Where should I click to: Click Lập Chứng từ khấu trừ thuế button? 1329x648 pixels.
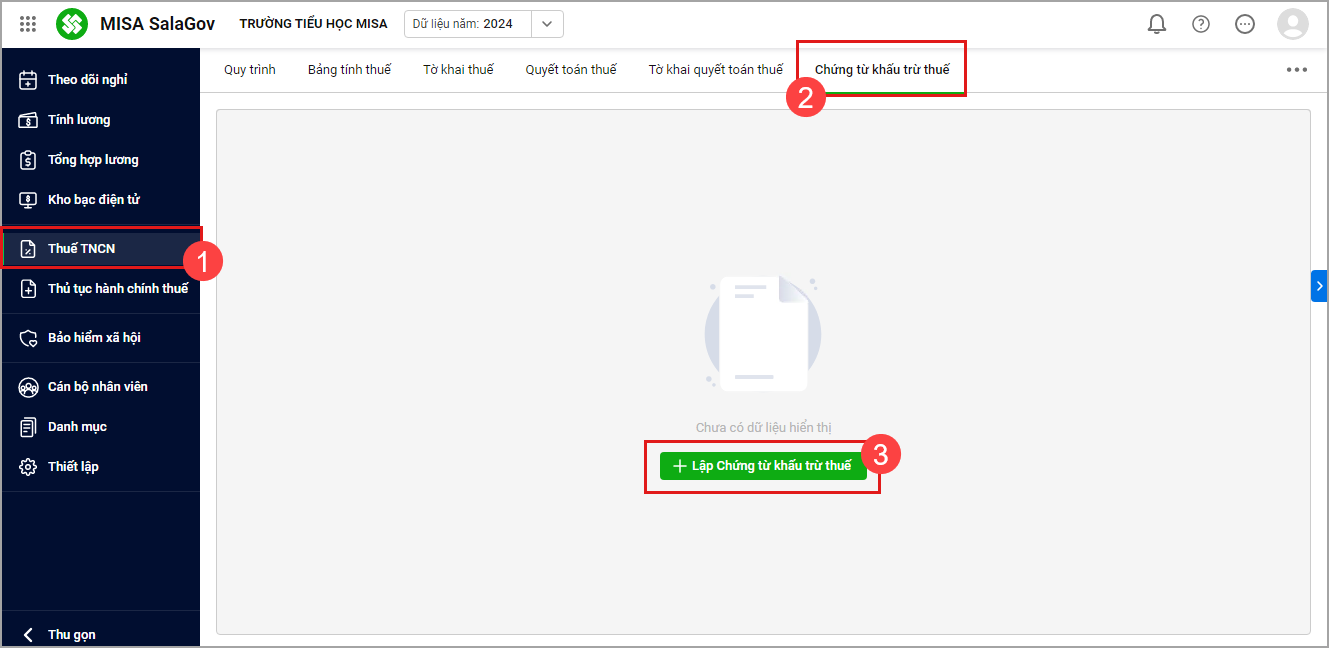tap(763, 466)
